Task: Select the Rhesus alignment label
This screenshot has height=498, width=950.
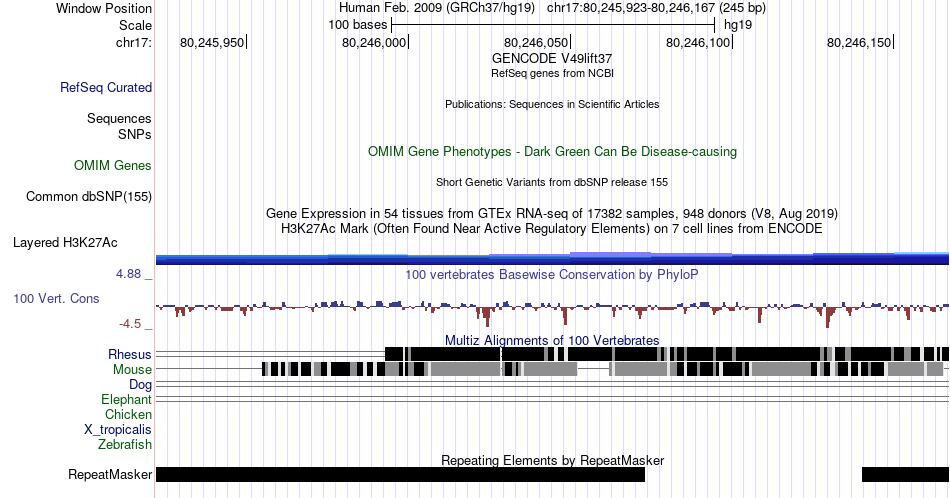Action: tap(130, 354)
